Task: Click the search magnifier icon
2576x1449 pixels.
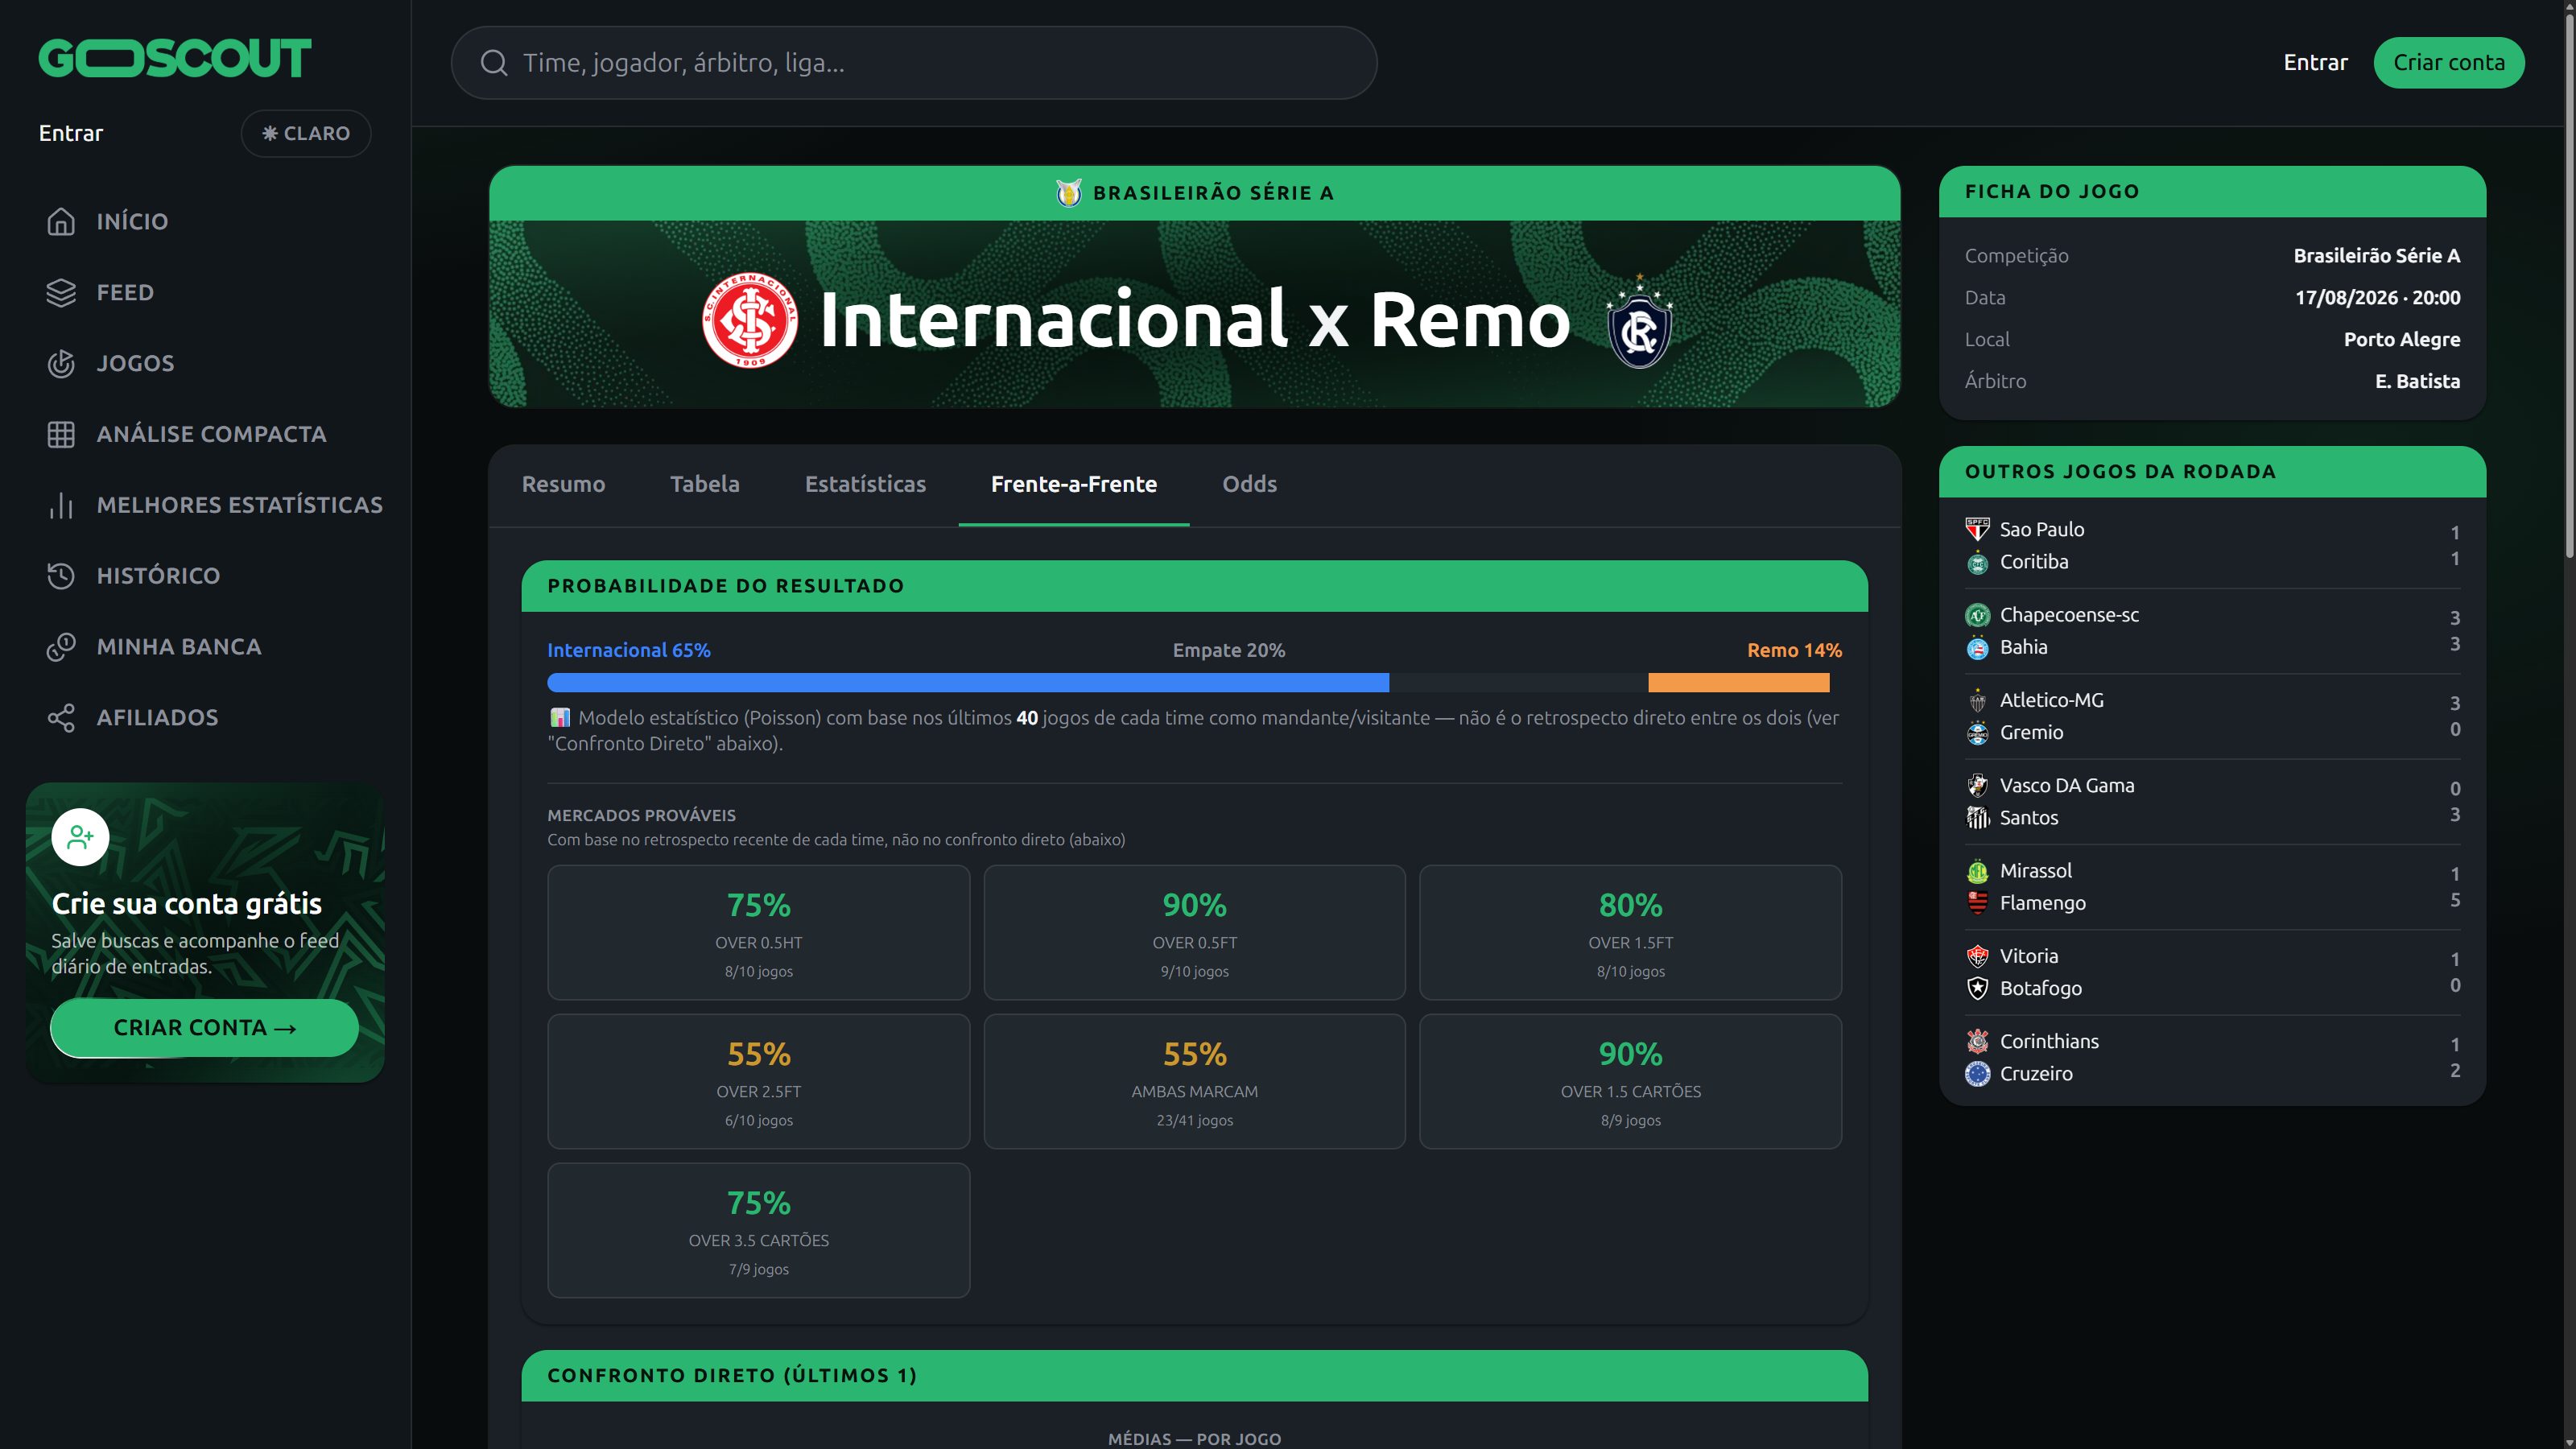Action: point(494,63)
